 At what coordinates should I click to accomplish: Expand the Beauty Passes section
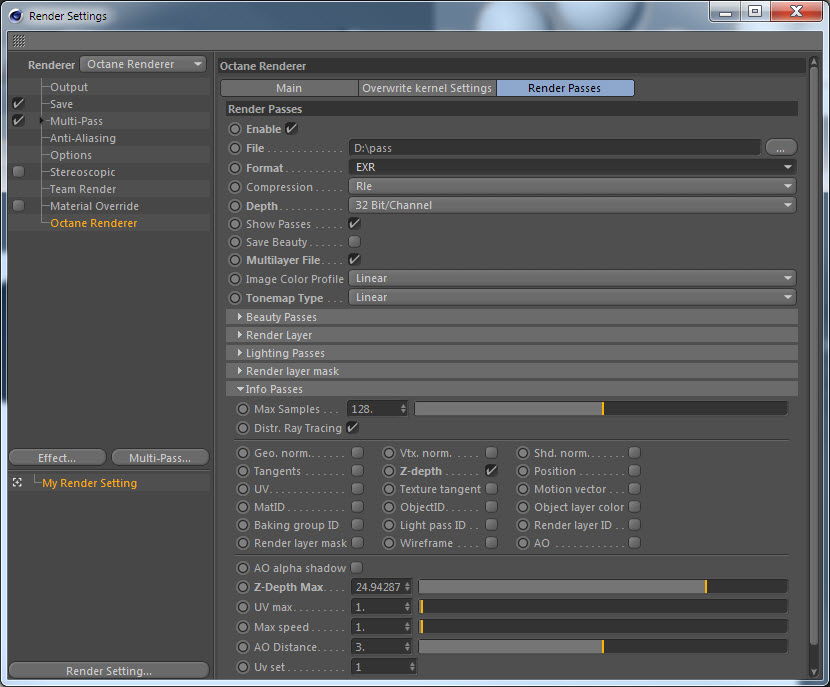coord(240,317)
